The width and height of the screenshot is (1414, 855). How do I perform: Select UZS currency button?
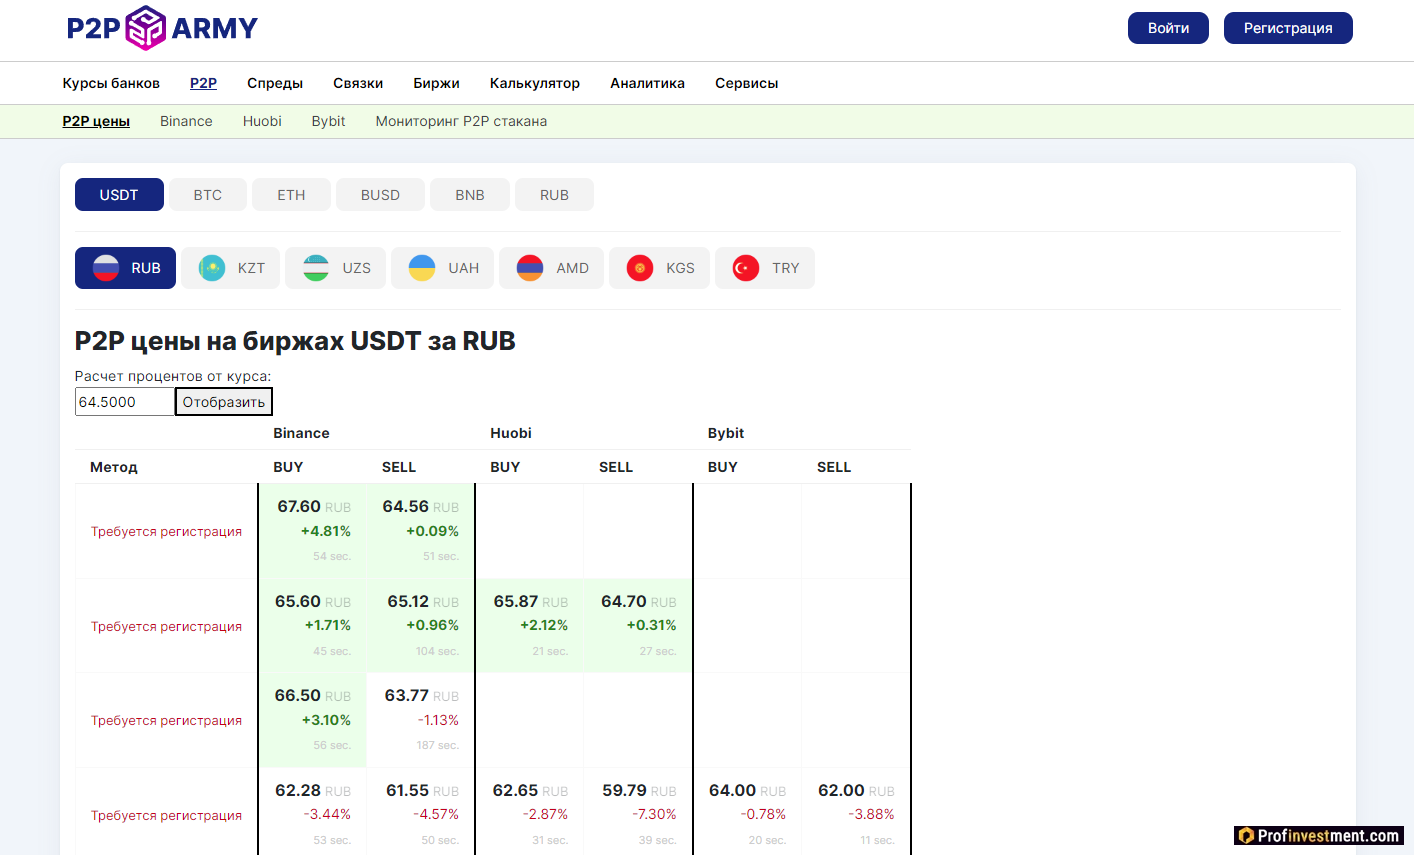click(x=335, y=268)
